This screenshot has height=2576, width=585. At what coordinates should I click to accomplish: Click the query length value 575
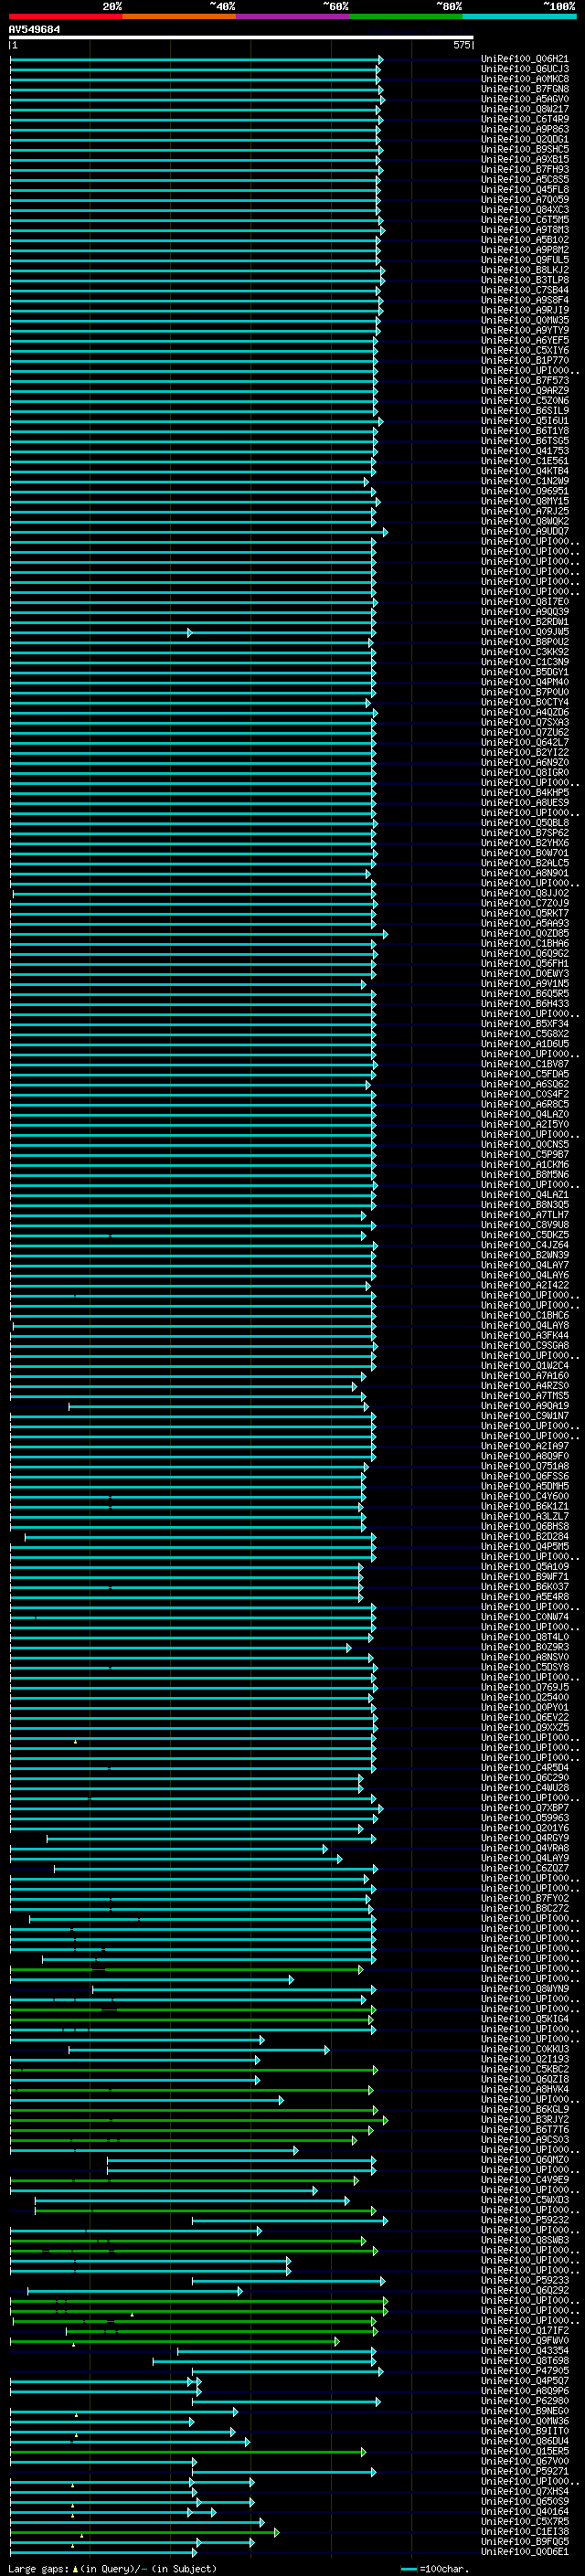461,45
